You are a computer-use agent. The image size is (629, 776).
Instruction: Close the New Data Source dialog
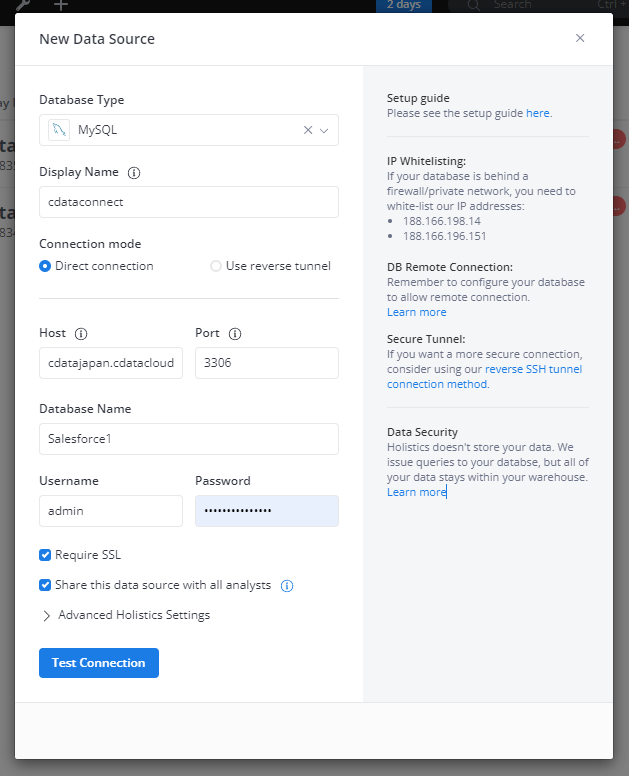tap(580, 38)
